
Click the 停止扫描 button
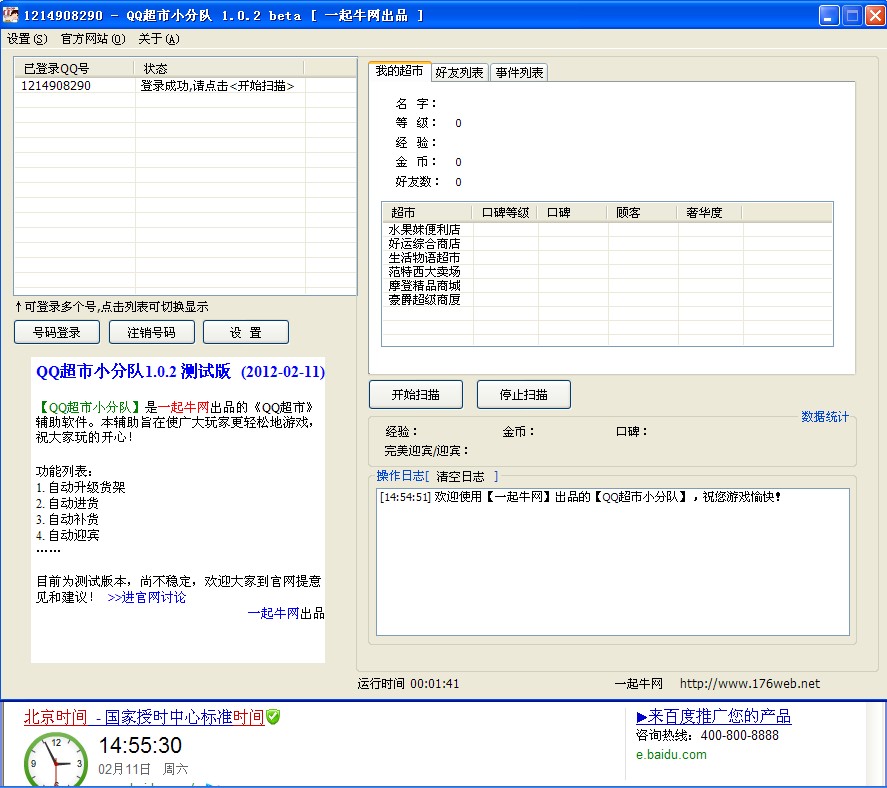pyautogui.click(x=523, y=394)
